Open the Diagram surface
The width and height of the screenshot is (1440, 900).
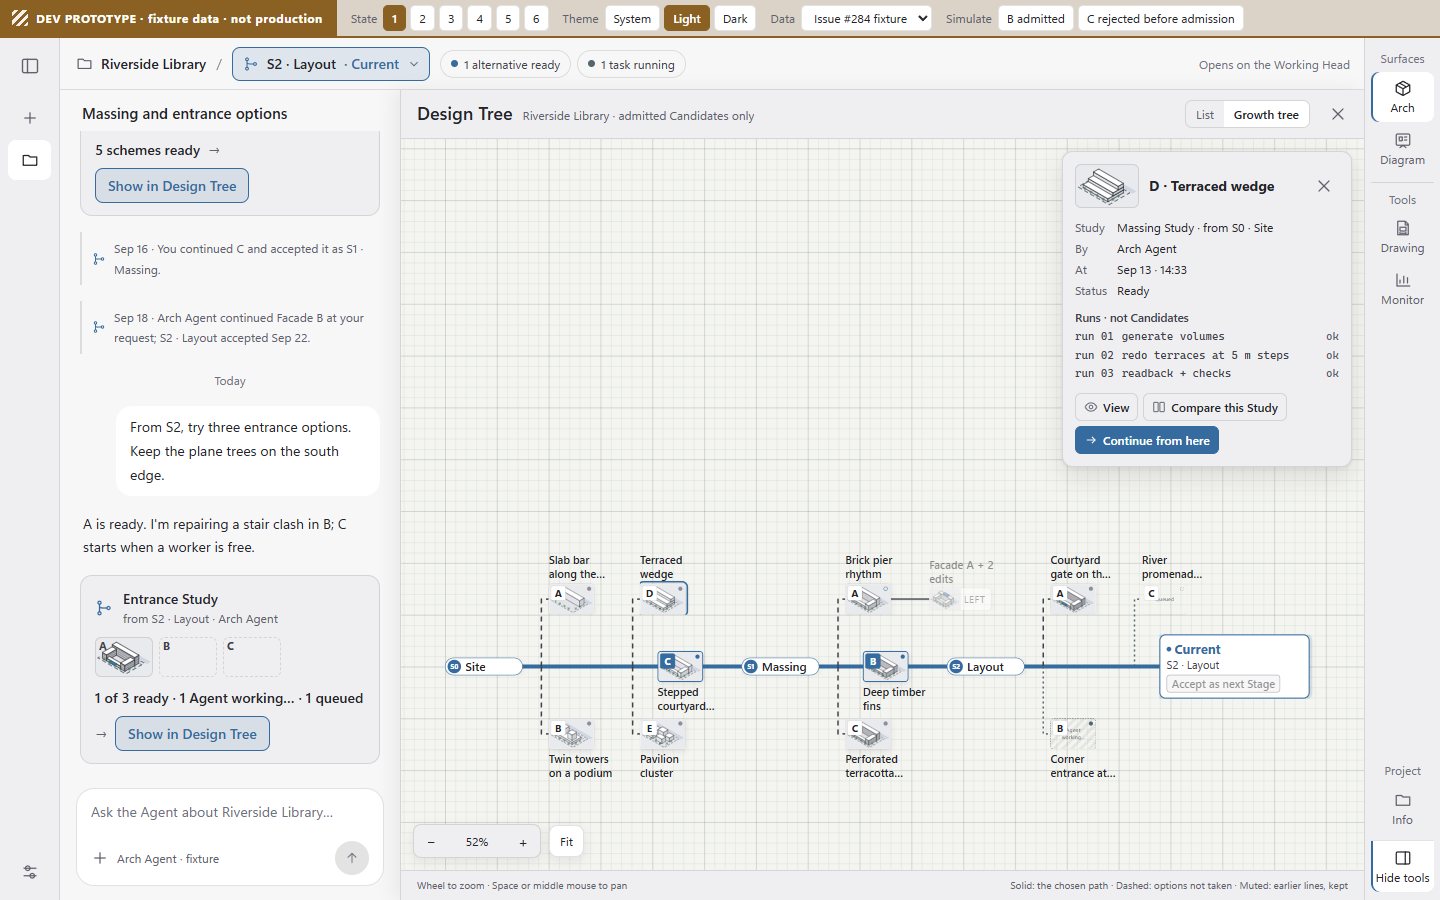[1402, 149]
